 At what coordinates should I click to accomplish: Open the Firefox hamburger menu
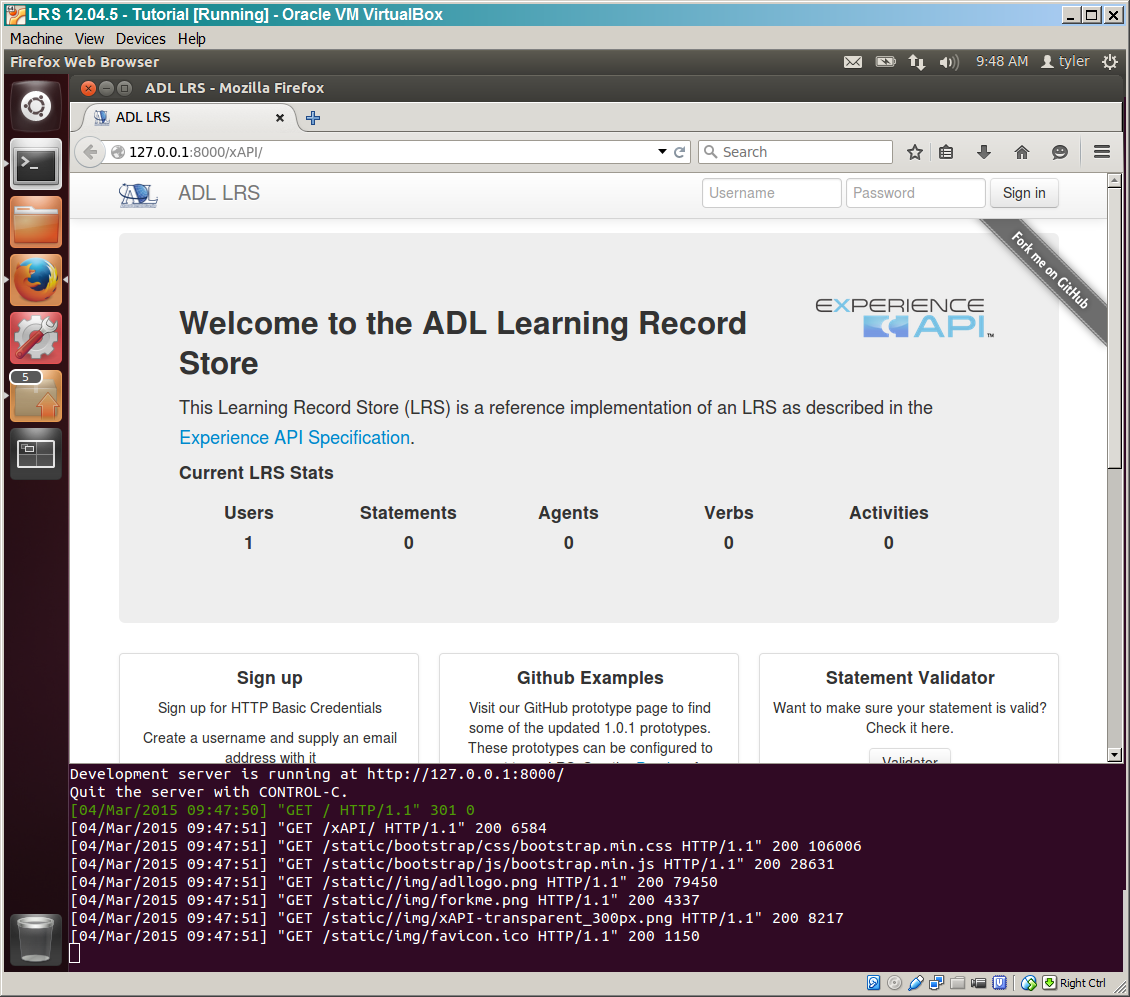pos(1101,152)
